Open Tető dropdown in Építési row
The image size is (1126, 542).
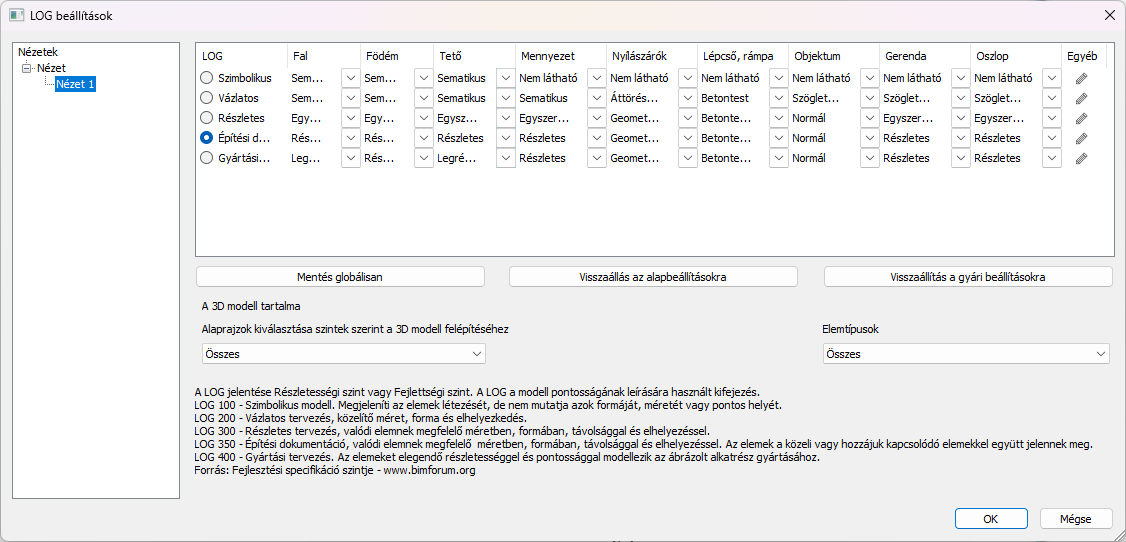(x=506, y=138)
